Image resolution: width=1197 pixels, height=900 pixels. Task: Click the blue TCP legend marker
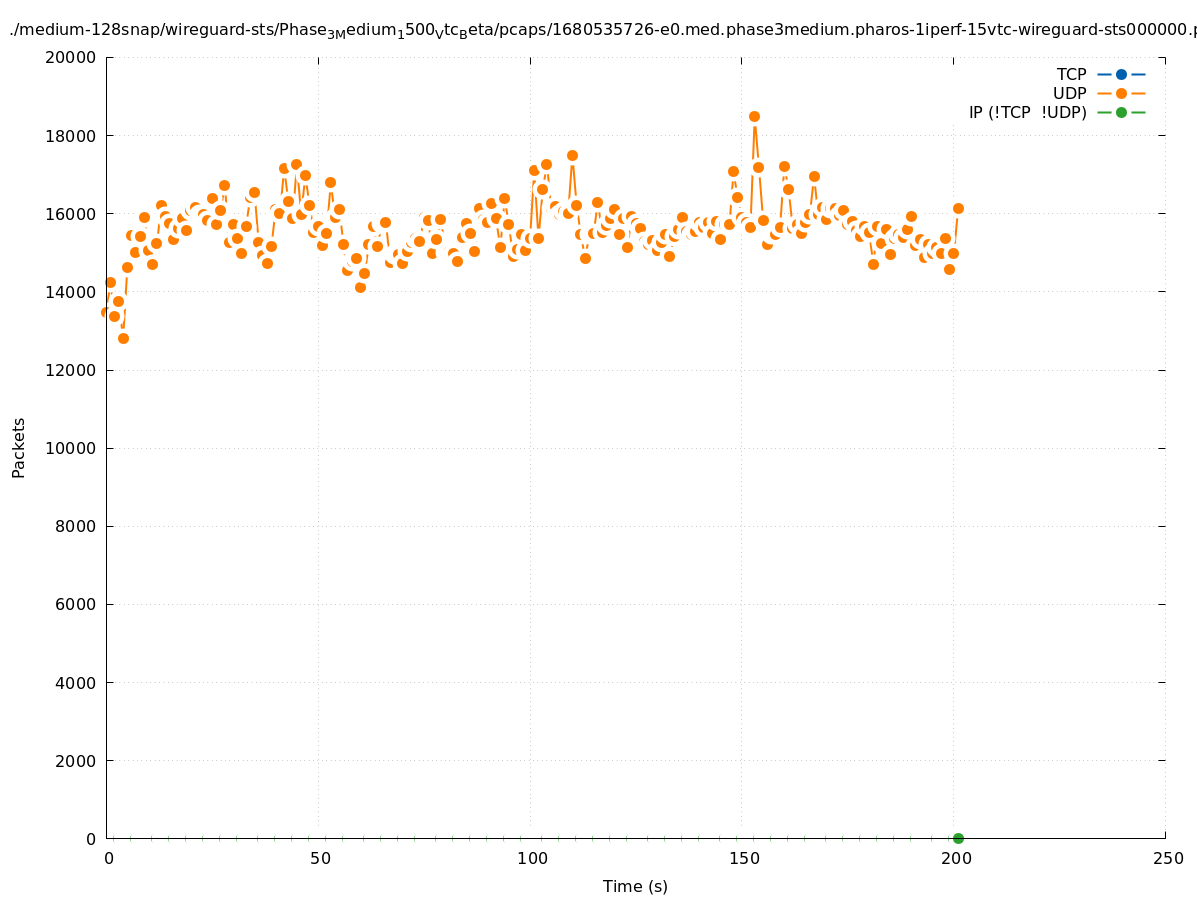click(1121, 74)
